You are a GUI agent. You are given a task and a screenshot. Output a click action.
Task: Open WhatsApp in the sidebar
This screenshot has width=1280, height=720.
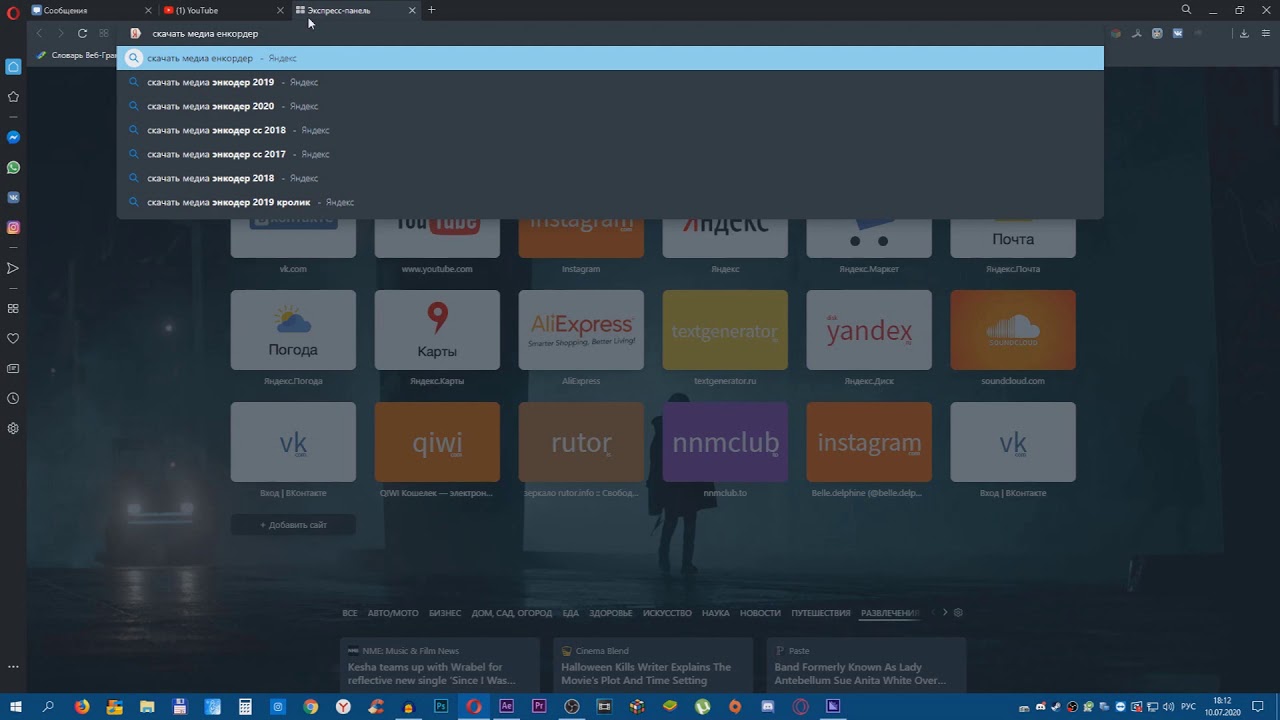tap(13, 167)
